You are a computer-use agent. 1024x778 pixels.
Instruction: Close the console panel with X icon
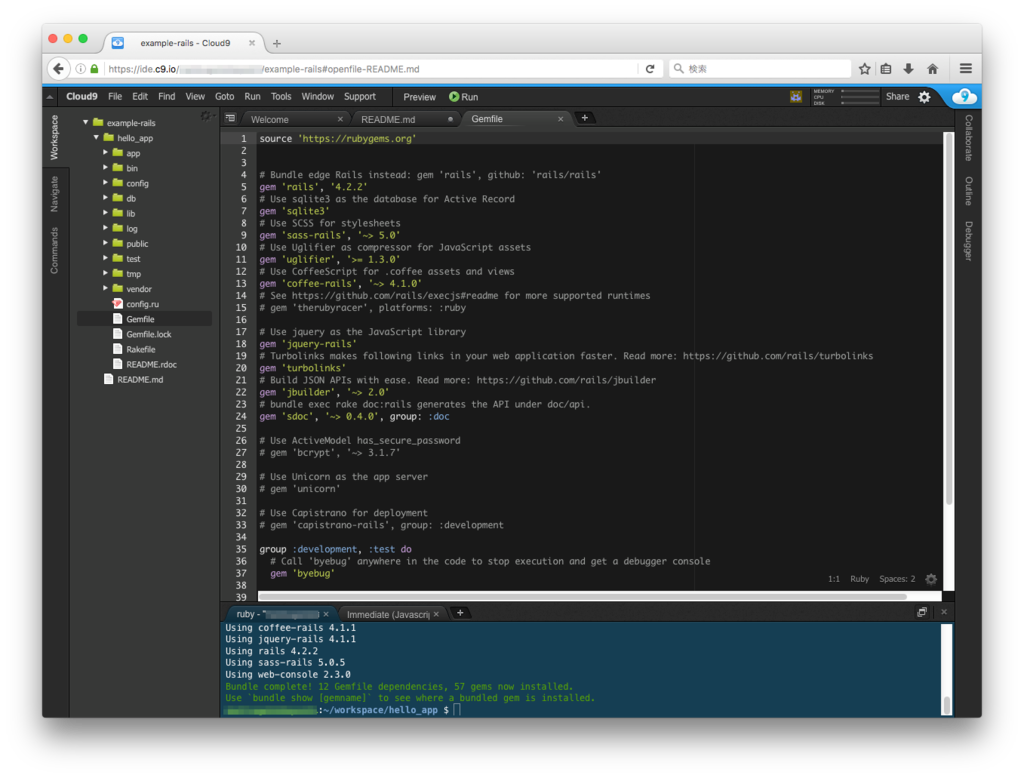click(944, 612)
